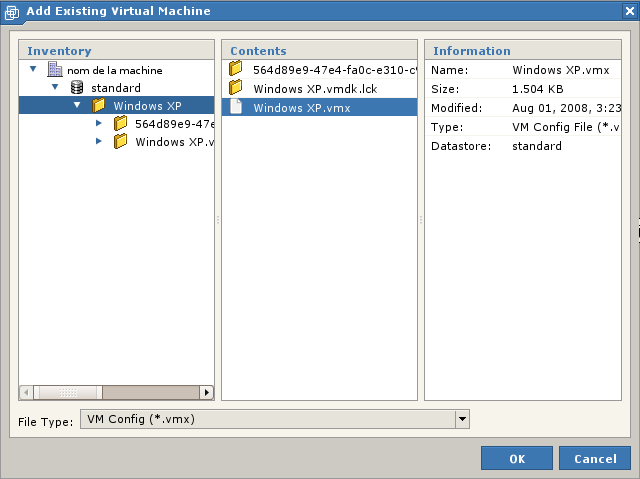Click the 564d89e9 folder icon in Contents list
The height and width of the screenshot is (479, 640).
tap(236, 69)
